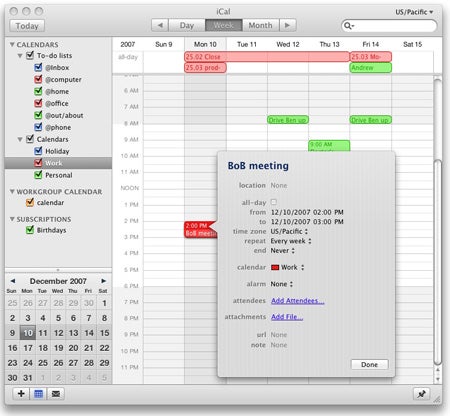Toggle the Birthdays subscription checkbox
This screenshot has width=450, height=416.
coord(30,230)
